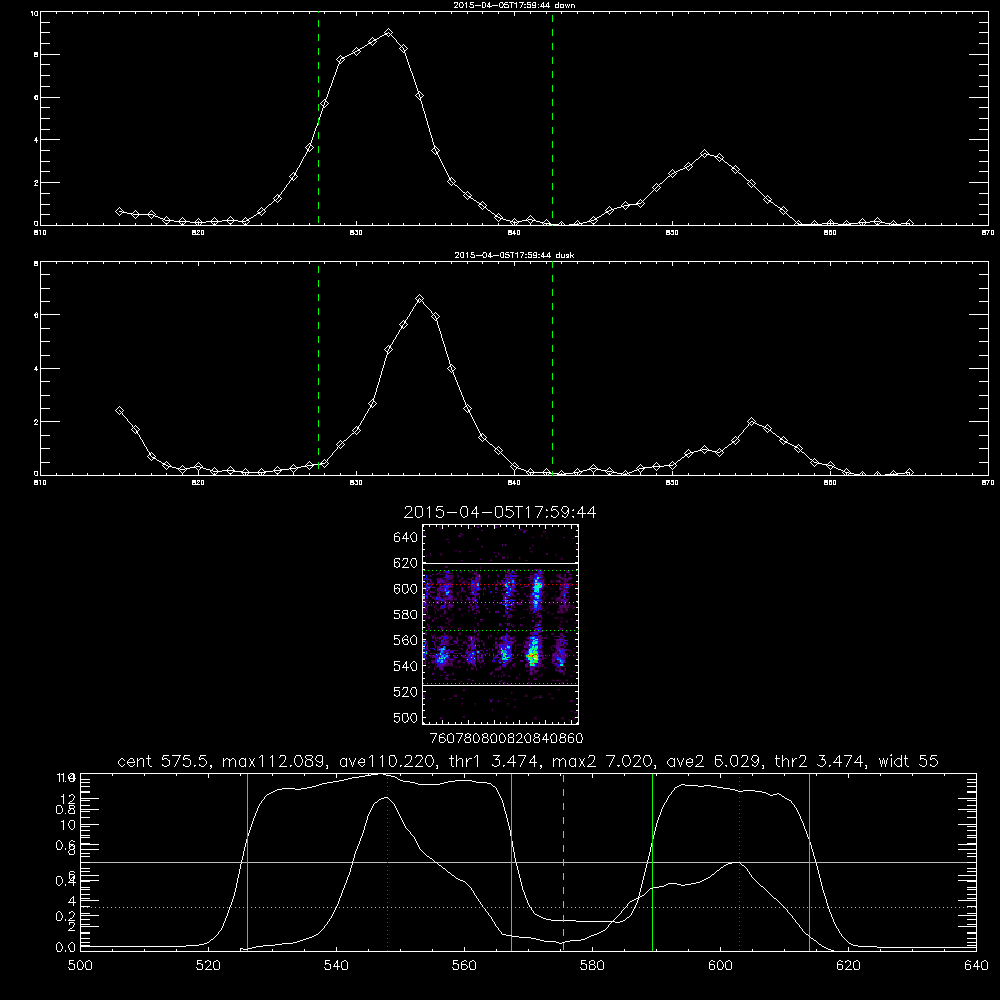Screen dimensions: 1000x1000
Task: Click the first diamond marker of the dusk curve
Action: pyautogui.click(x=119, y=411)
